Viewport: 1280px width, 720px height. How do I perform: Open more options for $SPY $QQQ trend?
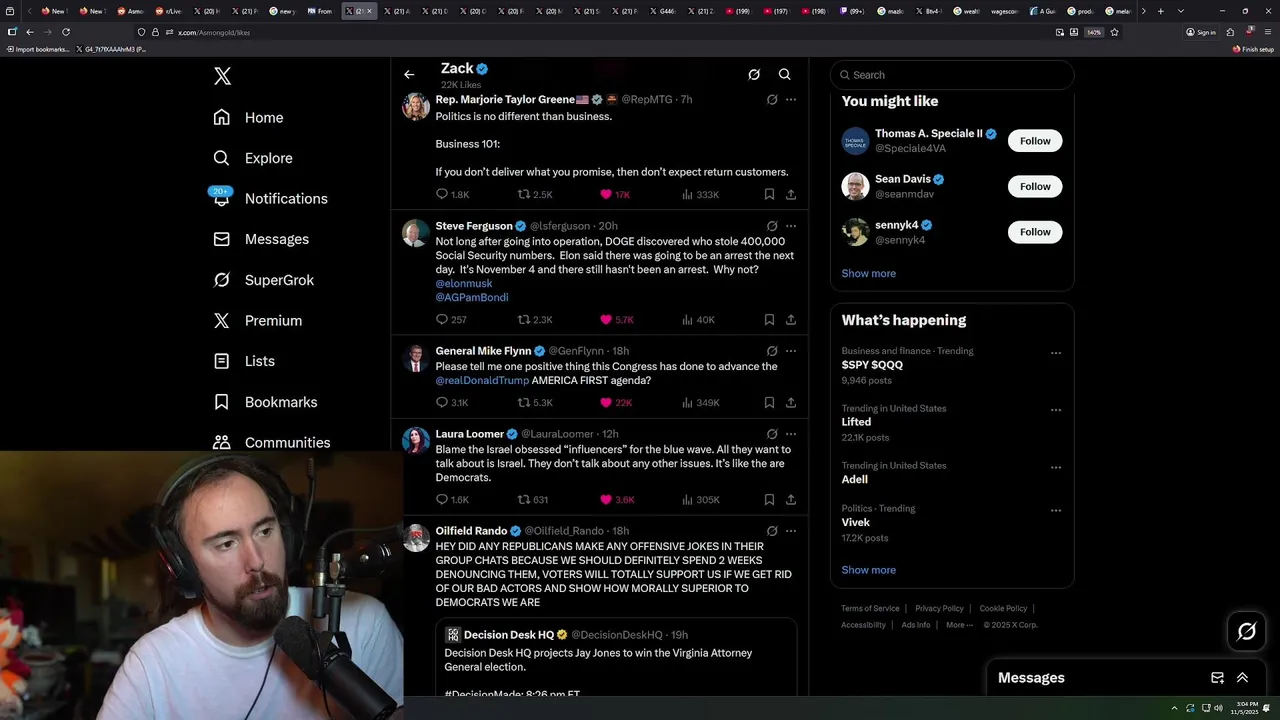[x=1055, y=353]
